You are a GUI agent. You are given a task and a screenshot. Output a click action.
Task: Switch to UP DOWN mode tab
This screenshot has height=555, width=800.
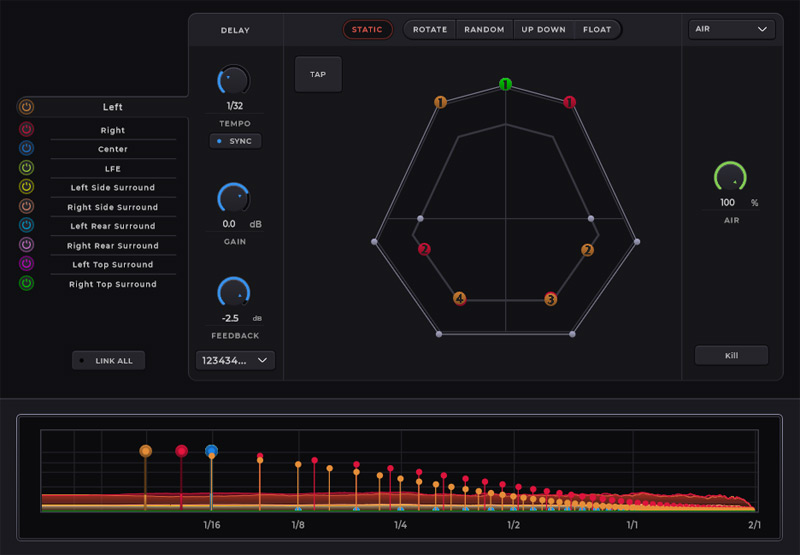543,30
